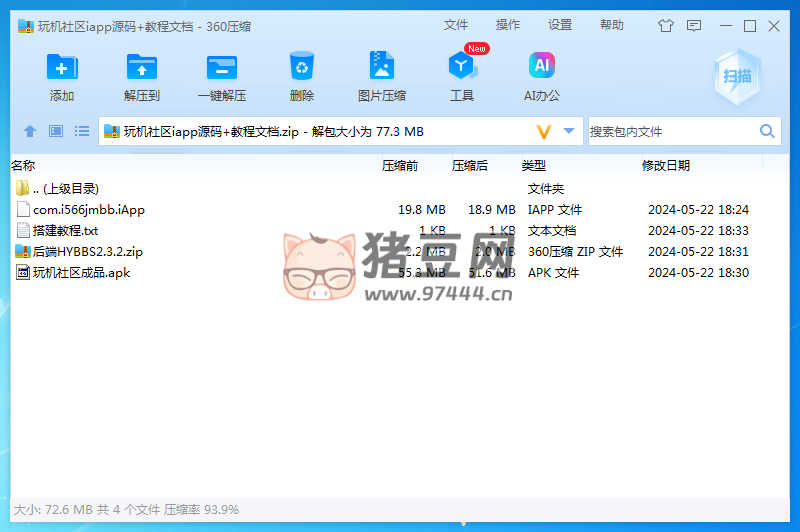This screenshot has height=532, width=800.
Task: Select the file 玩机社区成品.apk
Action: click(x=81, y=273)
